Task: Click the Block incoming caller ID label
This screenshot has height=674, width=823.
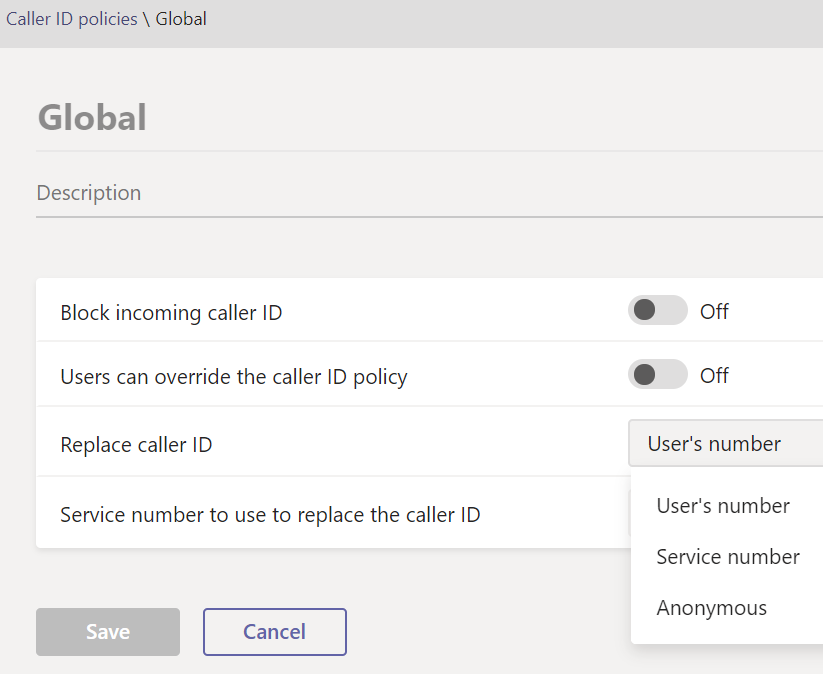Action: pos(171,313)
